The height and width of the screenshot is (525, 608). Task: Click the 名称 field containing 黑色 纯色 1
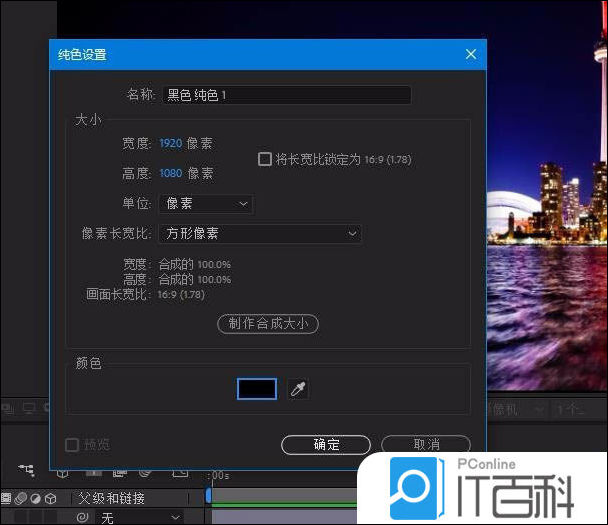tap(286, 95)
